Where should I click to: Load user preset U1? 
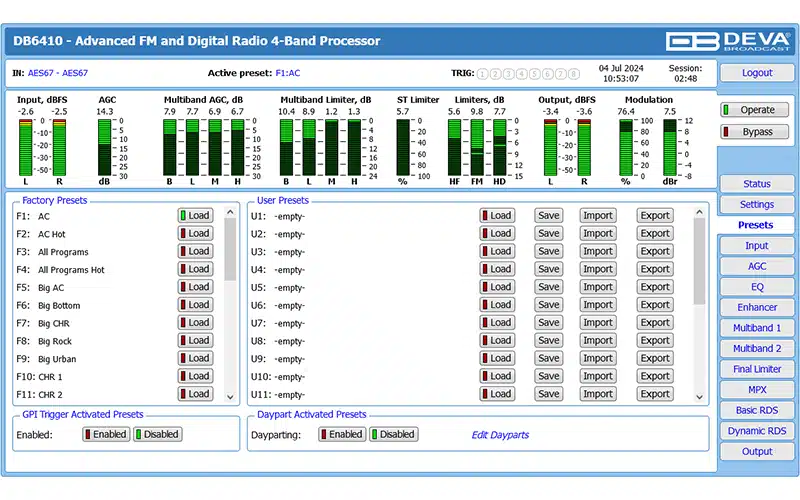[x=497, y=215]
